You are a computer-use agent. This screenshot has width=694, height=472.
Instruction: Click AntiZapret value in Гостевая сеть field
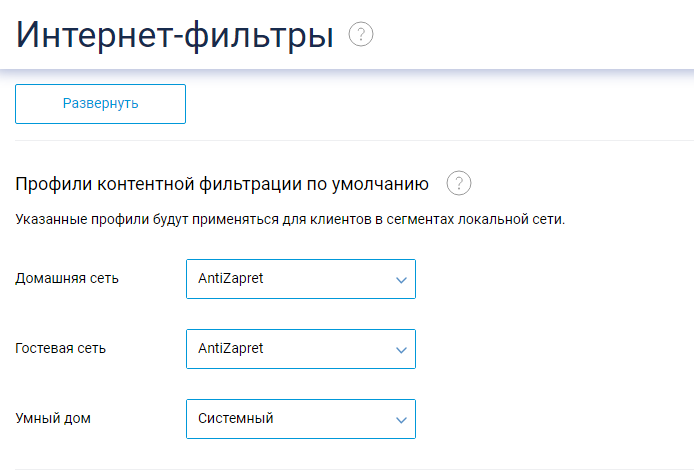[231, 348]
